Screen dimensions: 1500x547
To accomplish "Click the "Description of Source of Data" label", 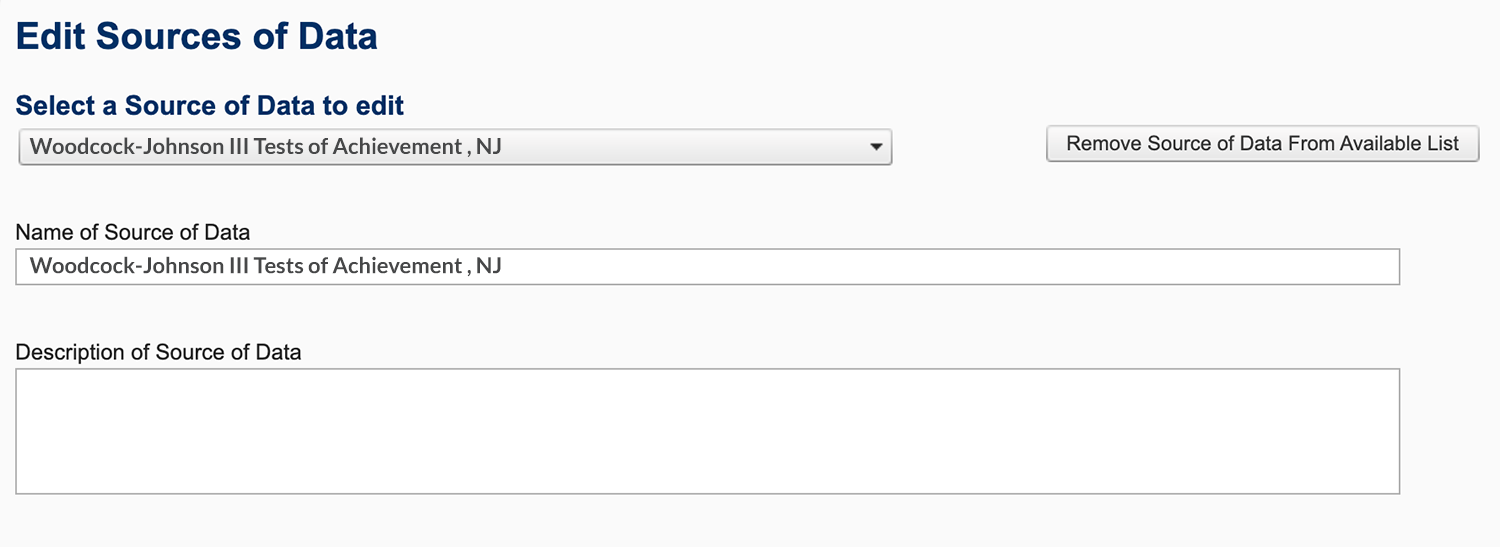I will [158, 352].
